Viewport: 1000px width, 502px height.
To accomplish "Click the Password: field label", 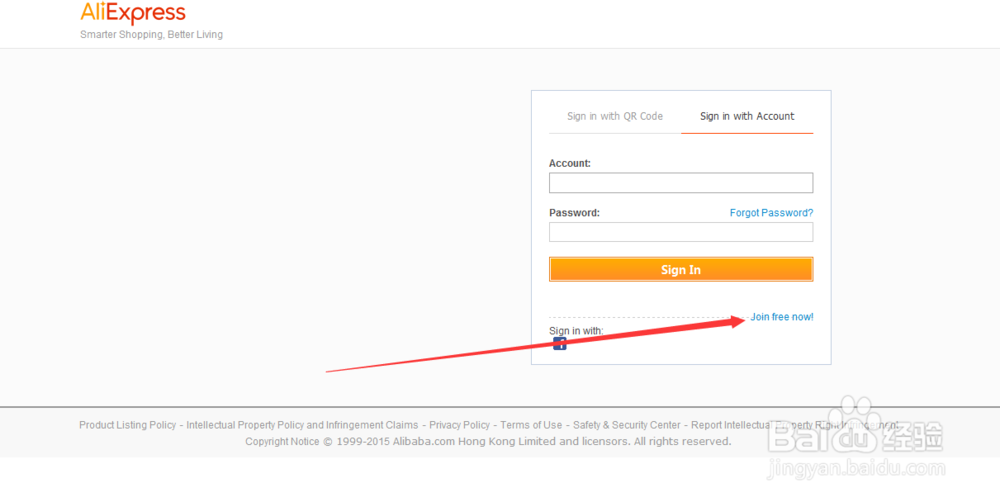I will [574, 213].
